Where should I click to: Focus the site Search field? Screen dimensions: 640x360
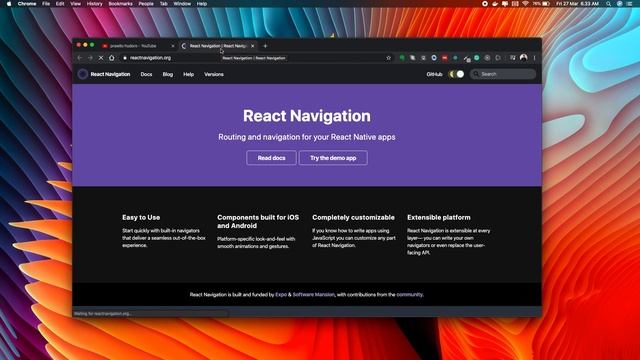tap(503, 74)
